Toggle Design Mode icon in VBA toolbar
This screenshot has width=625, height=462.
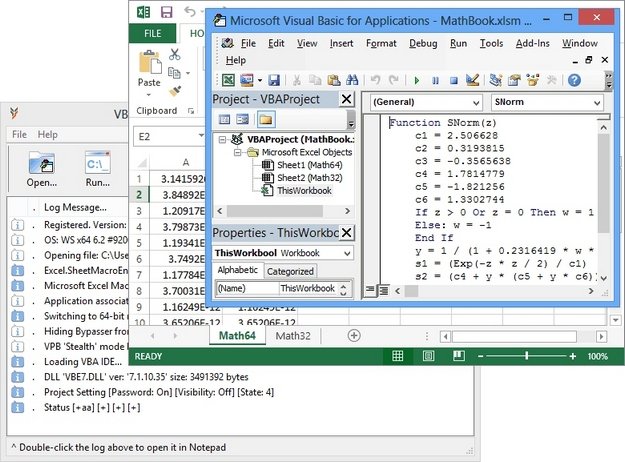[472, 80]
